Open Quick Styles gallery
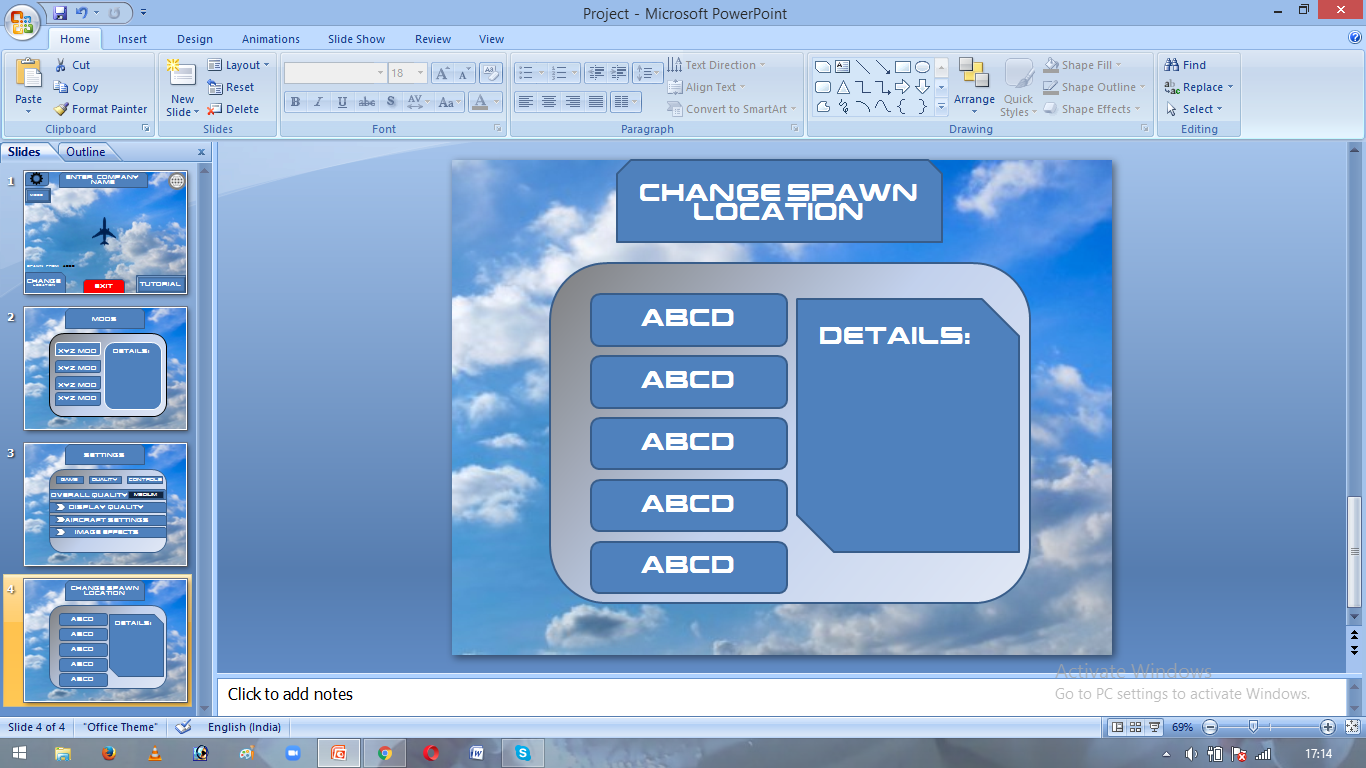 point(1018,87)
